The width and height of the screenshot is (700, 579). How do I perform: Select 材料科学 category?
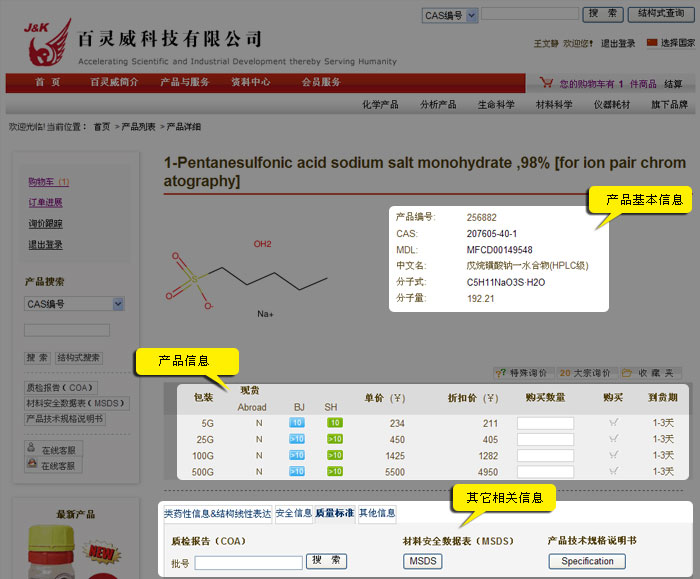(554, 105)
